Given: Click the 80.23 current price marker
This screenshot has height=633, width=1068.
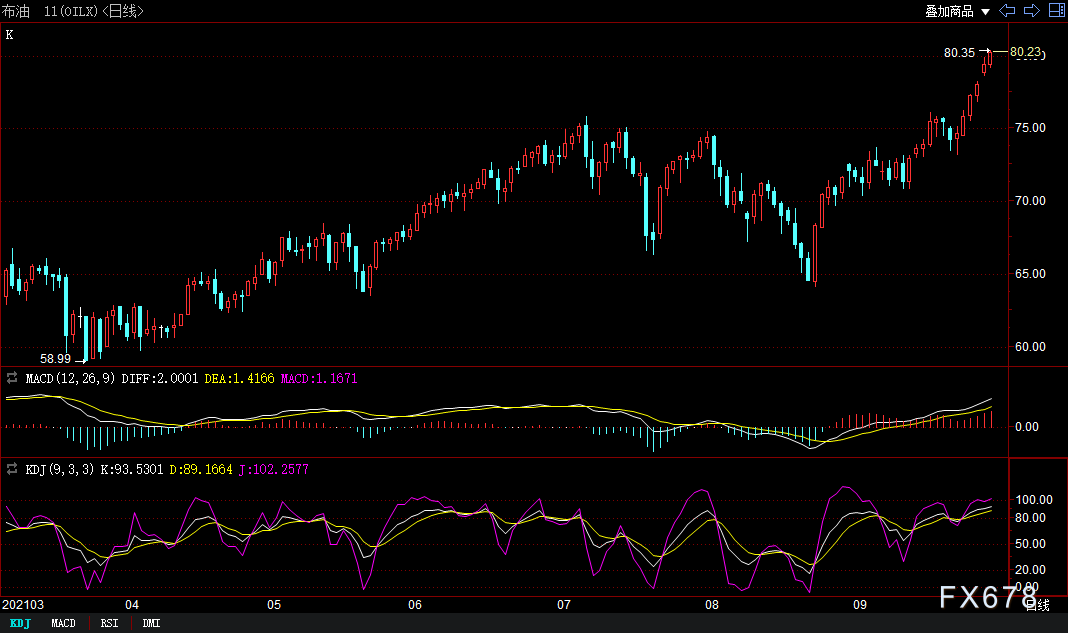Looking at the screenshot, I should [1026, 52].
